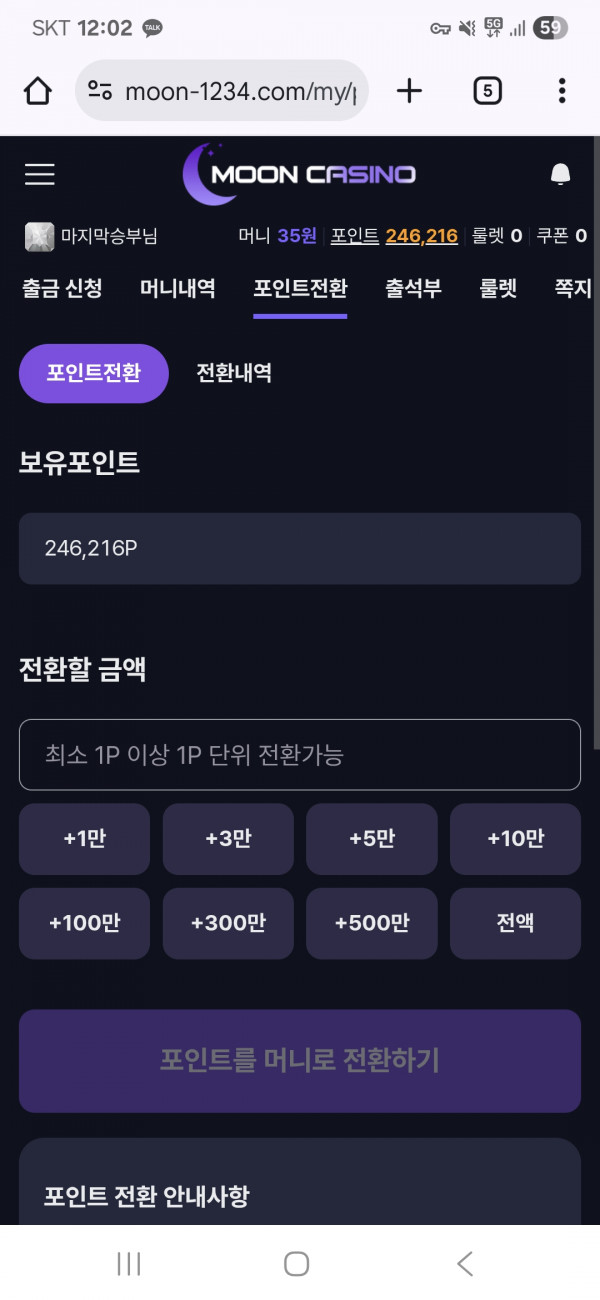The width and height of the screenshot is (600, 1300).
Task: Tap the notification bell icon
Action: pyautogui.click(x=560, y=175)
